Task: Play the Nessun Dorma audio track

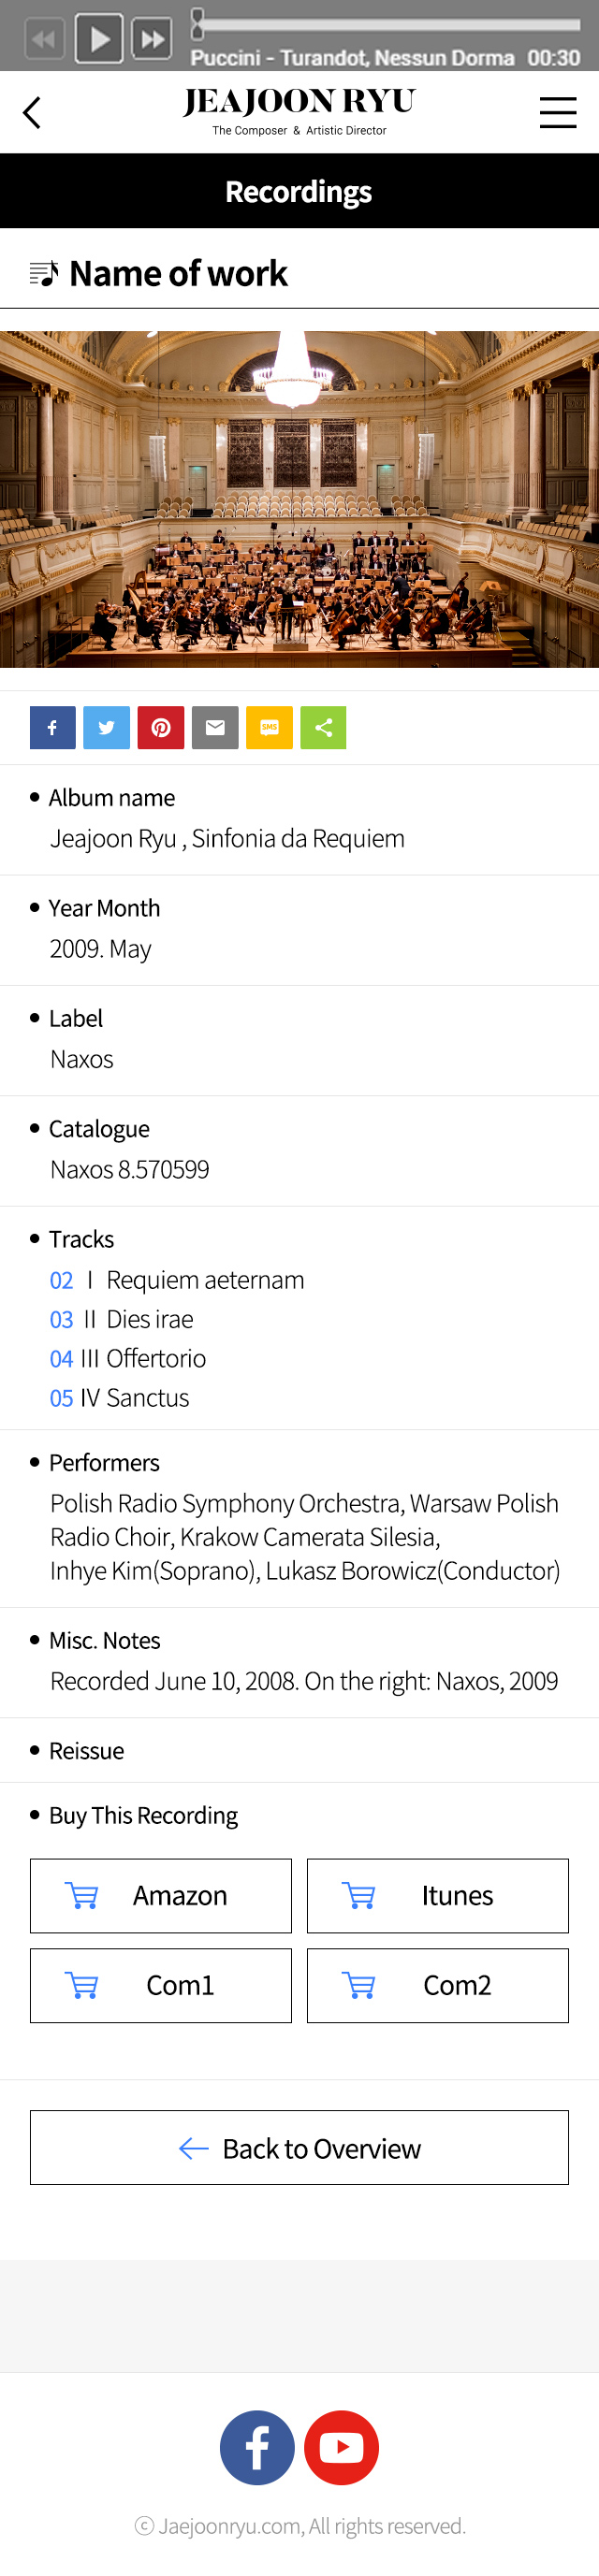Action: coord(99,39)
